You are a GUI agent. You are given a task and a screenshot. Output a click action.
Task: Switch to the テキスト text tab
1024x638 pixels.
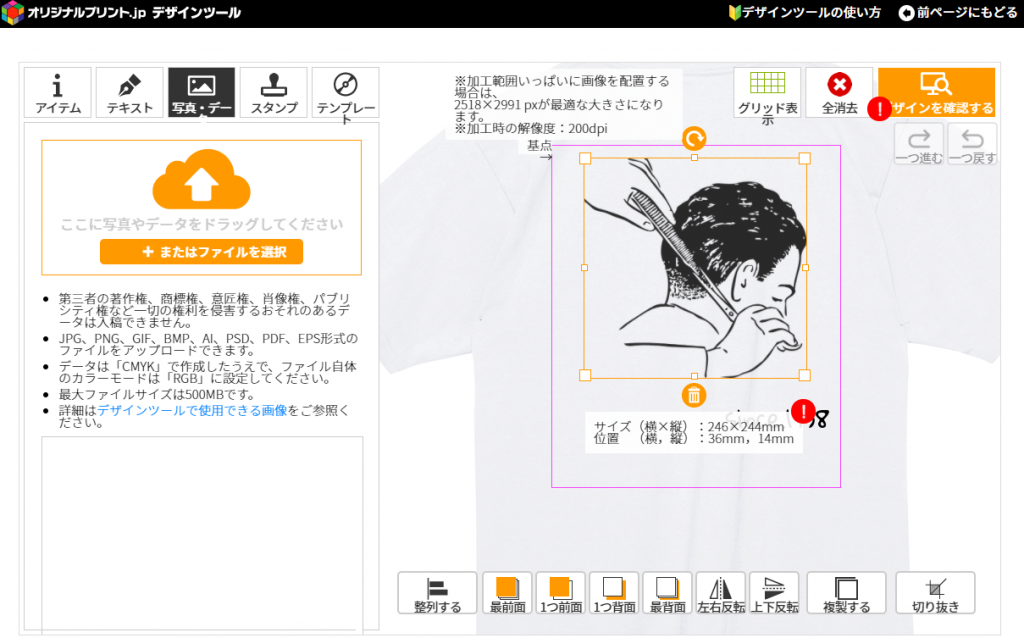tap(129, 92)
